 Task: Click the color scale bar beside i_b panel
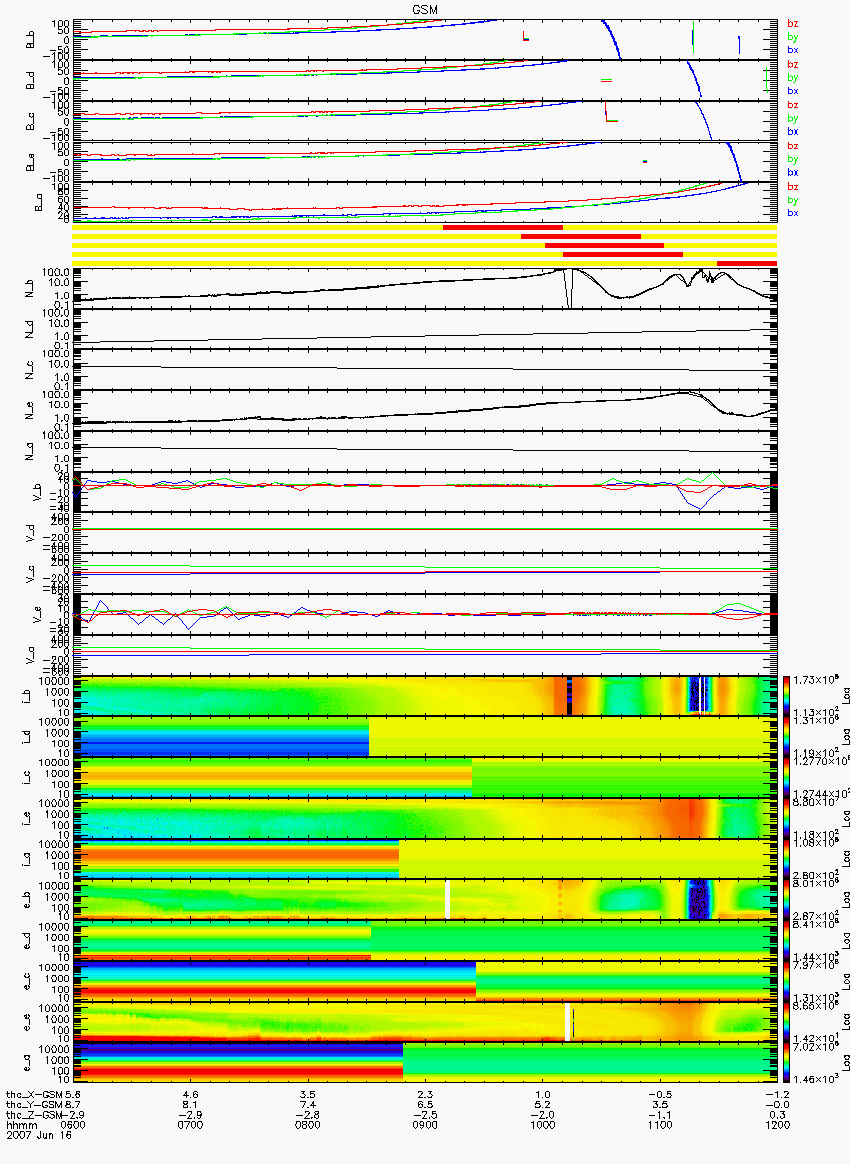[786, 696]
